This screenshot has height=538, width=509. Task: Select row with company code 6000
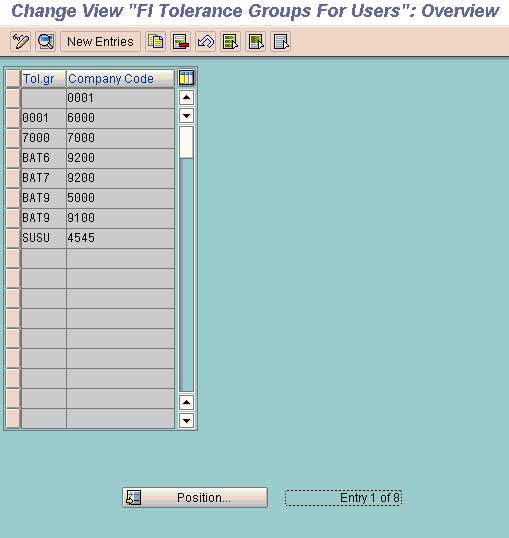pos(13,118)
